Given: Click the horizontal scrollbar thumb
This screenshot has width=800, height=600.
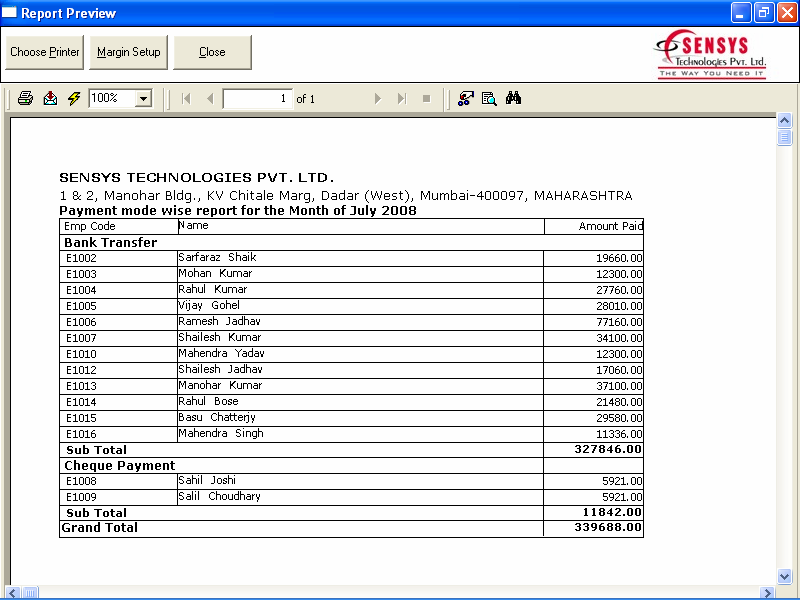Looking at the screenshot, I should point(30,593).
